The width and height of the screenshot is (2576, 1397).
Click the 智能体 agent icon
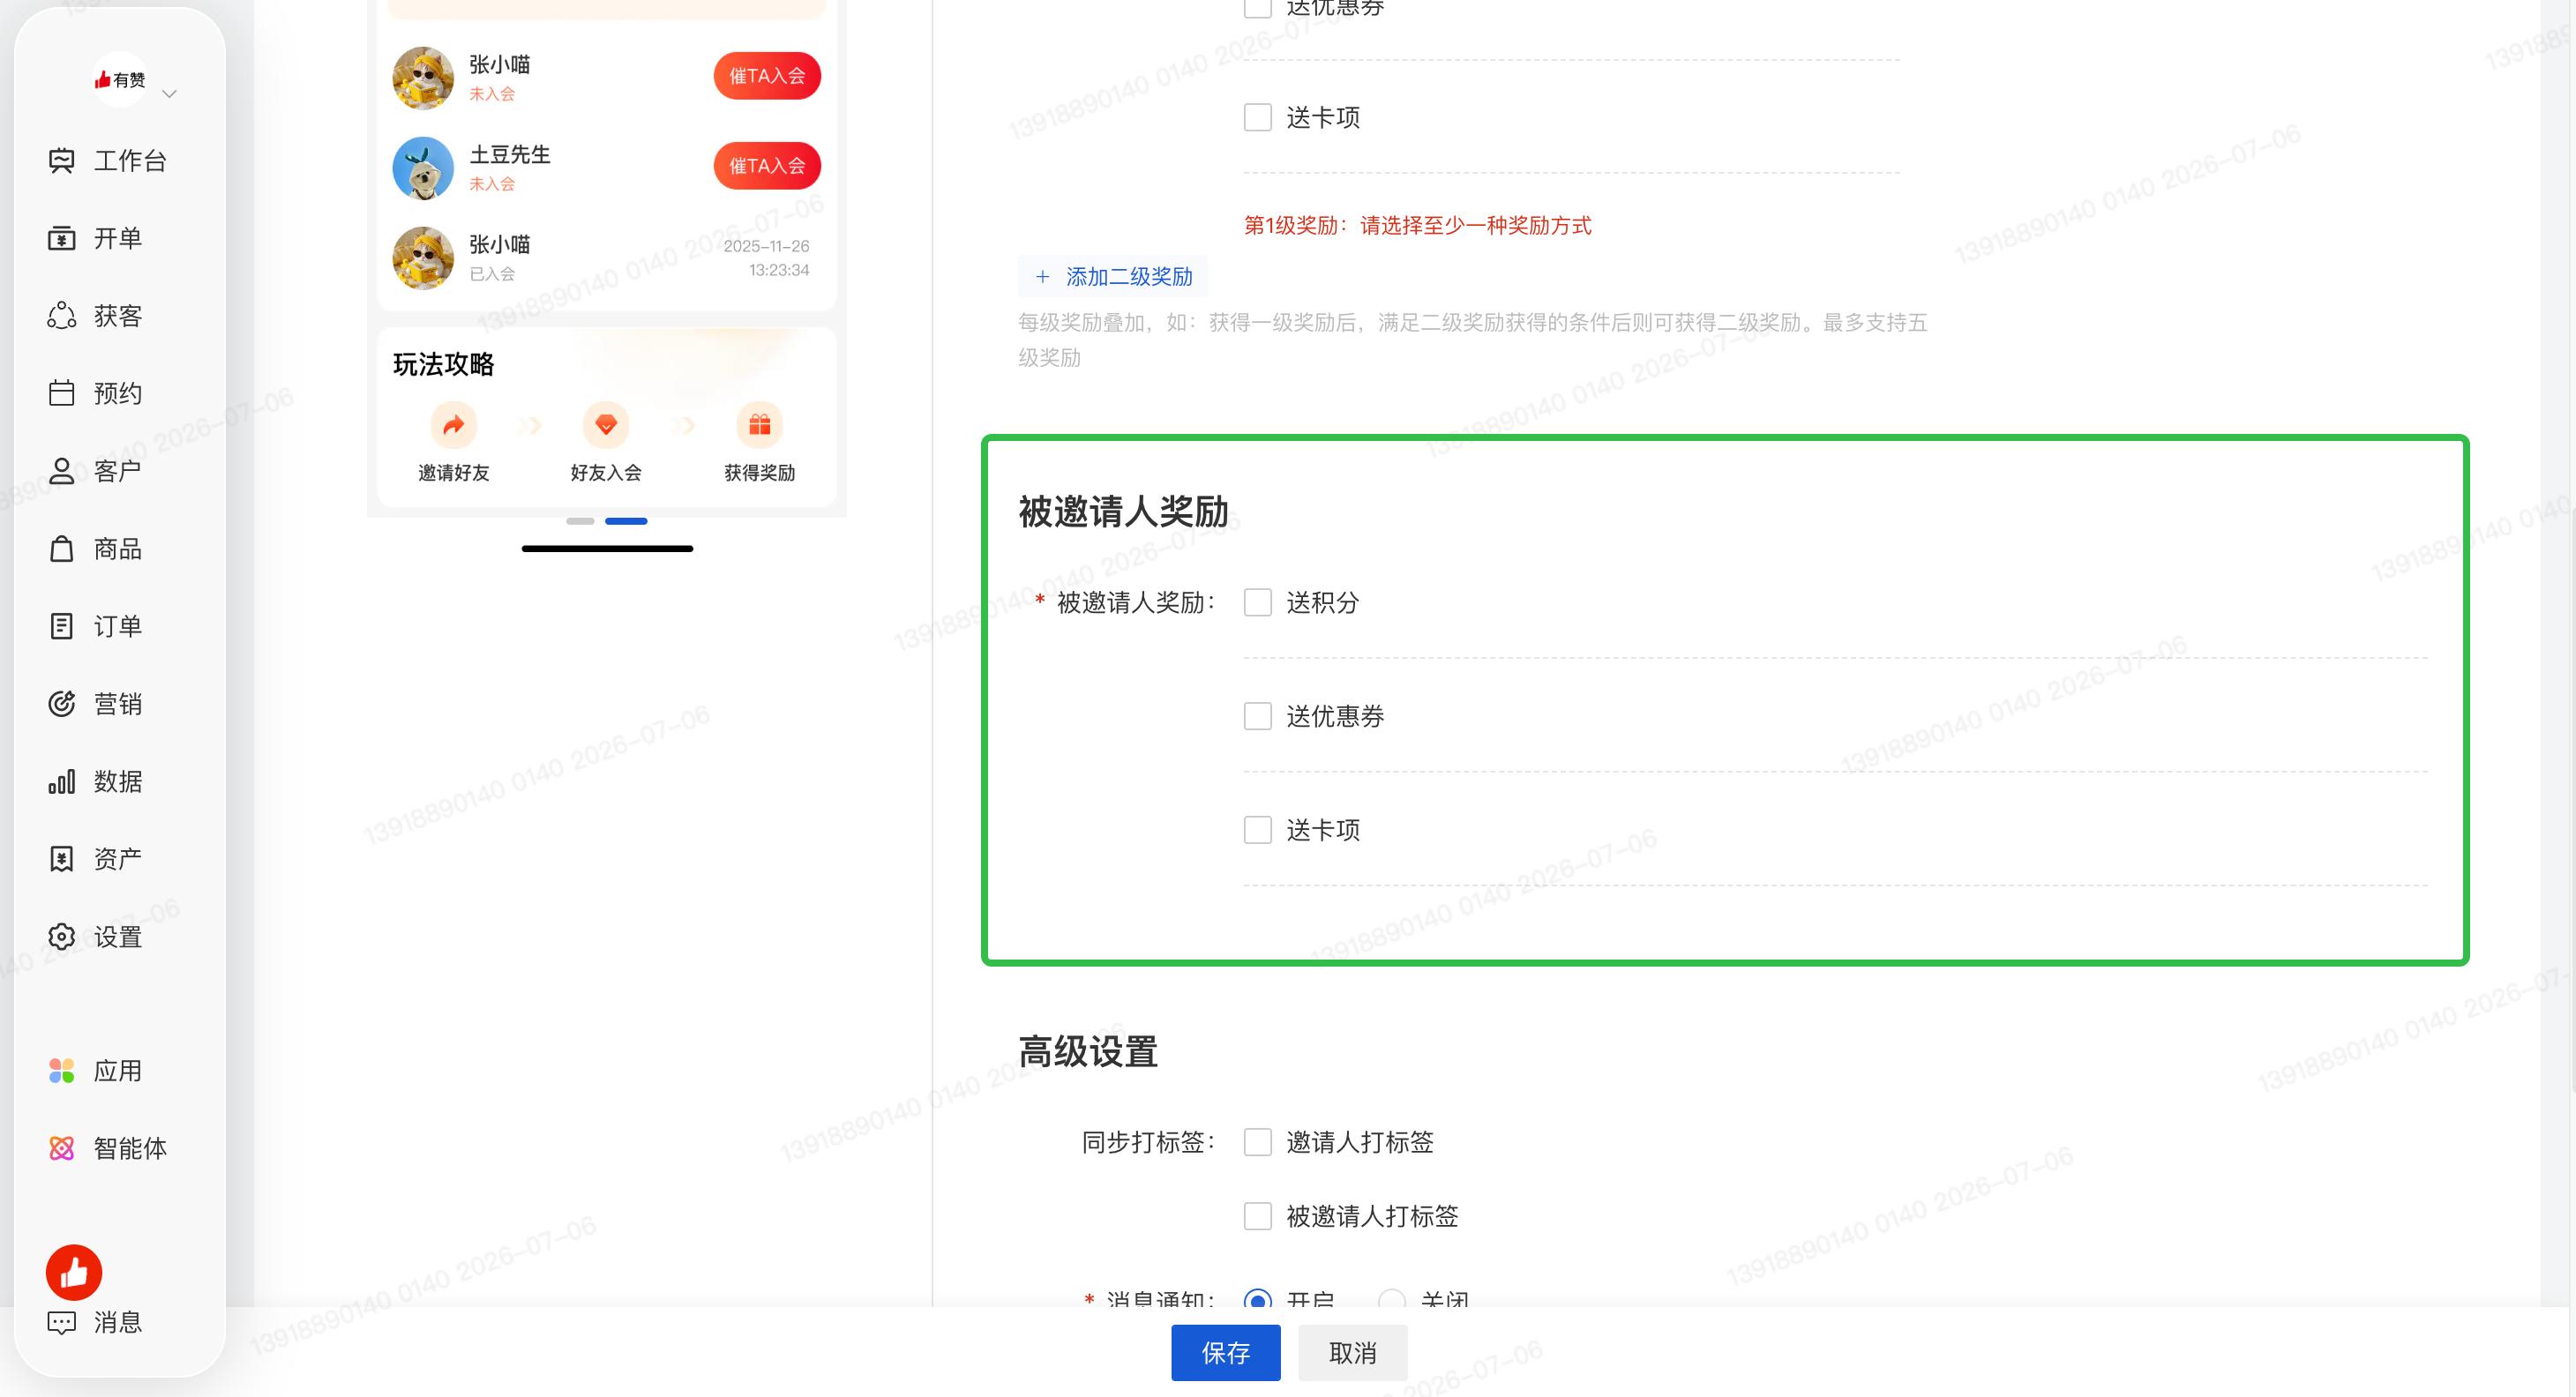pos(62,1148)
